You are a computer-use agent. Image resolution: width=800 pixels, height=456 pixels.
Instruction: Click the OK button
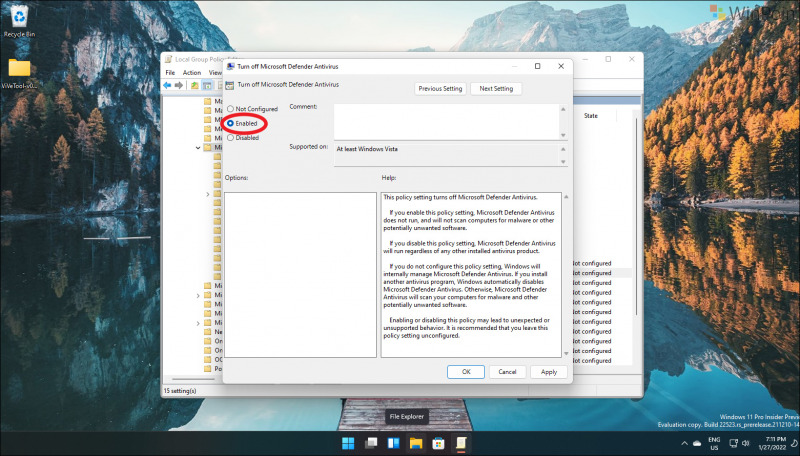[x=466, y=372]
